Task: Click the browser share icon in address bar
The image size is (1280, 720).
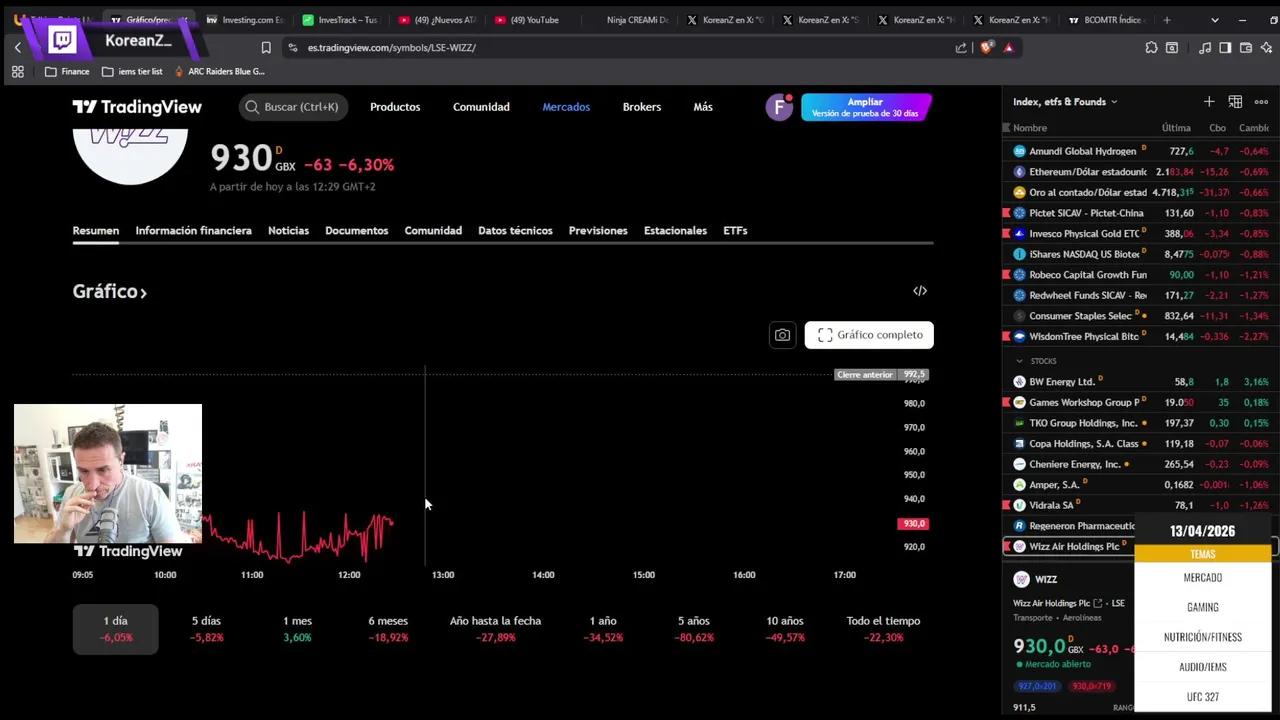Action: point(961,47)
